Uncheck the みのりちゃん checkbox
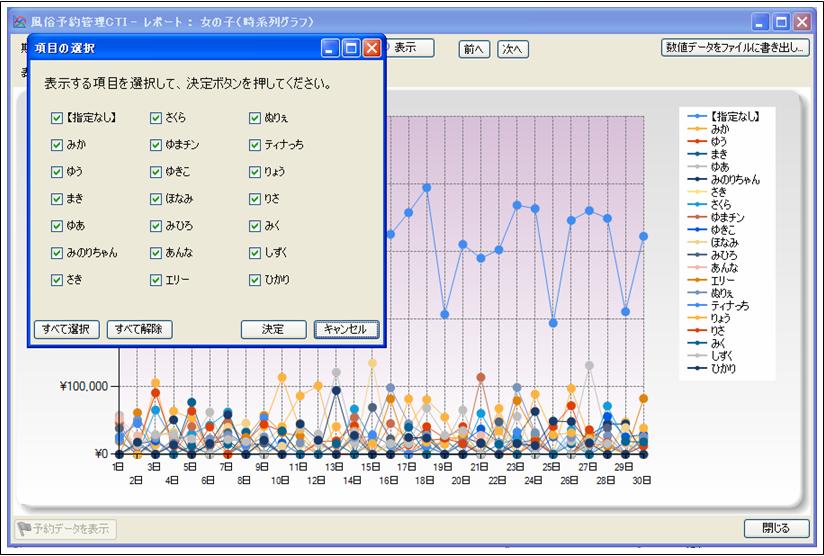Viewport: 824px width, 556px height. [x=57, y=253]
